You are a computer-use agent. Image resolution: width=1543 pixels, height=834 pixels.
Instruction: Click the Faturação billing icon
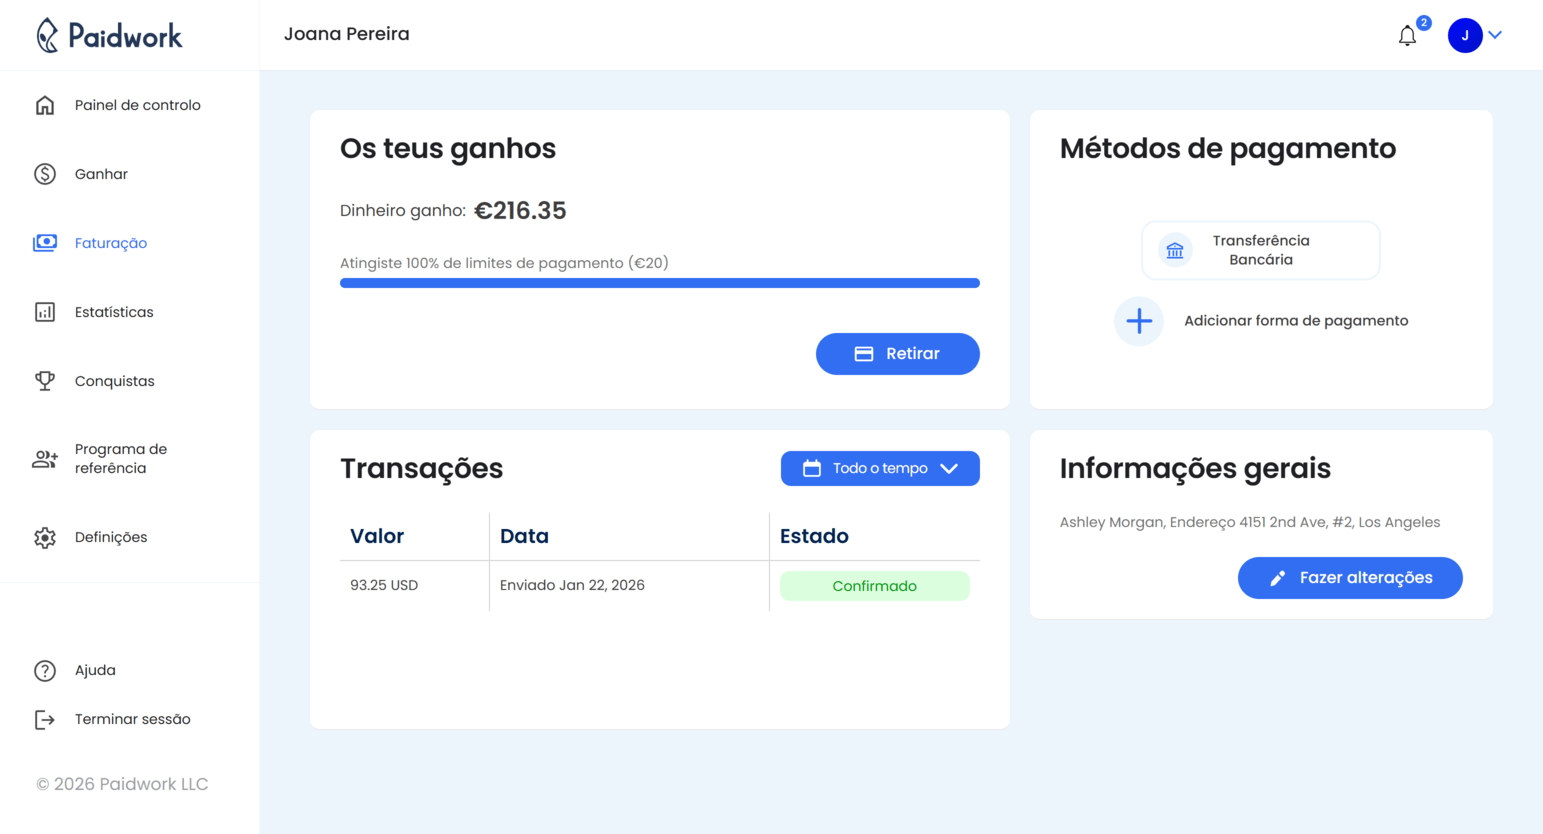pos(45,242)
